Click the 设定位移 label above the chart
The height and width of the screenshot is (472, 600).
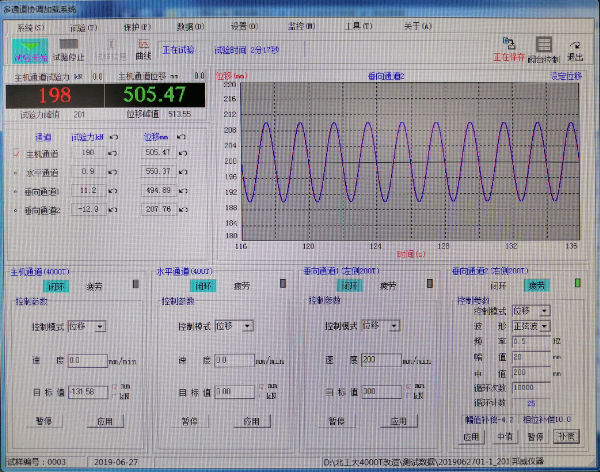tap(566, 76)
